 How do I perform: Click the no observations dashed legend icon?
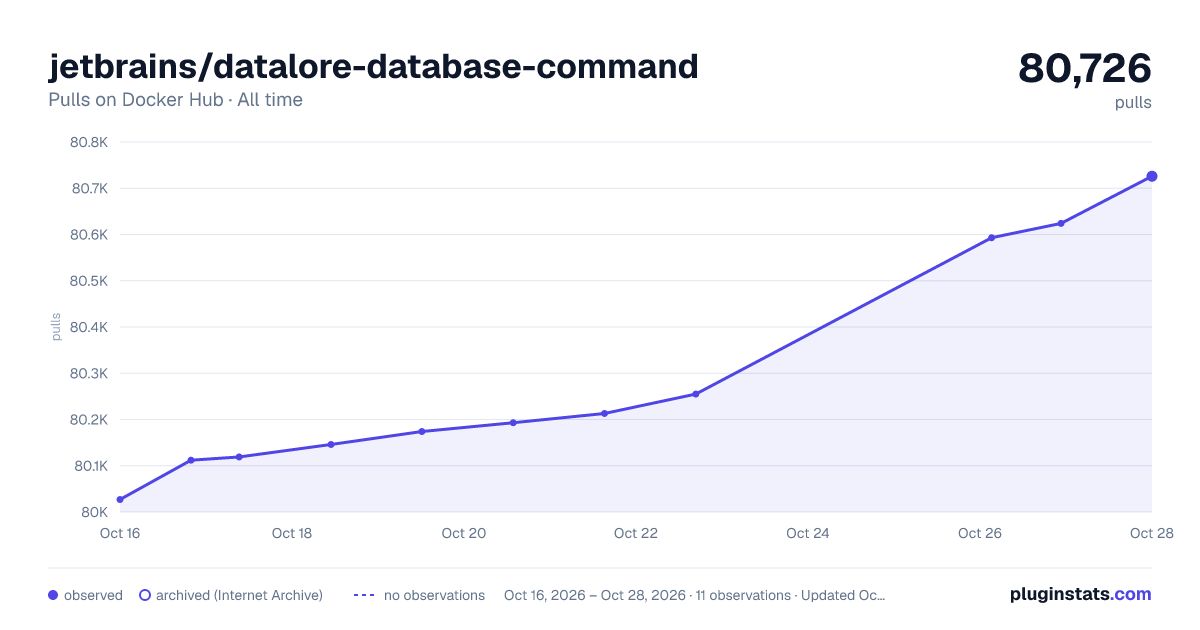point(365,595)
